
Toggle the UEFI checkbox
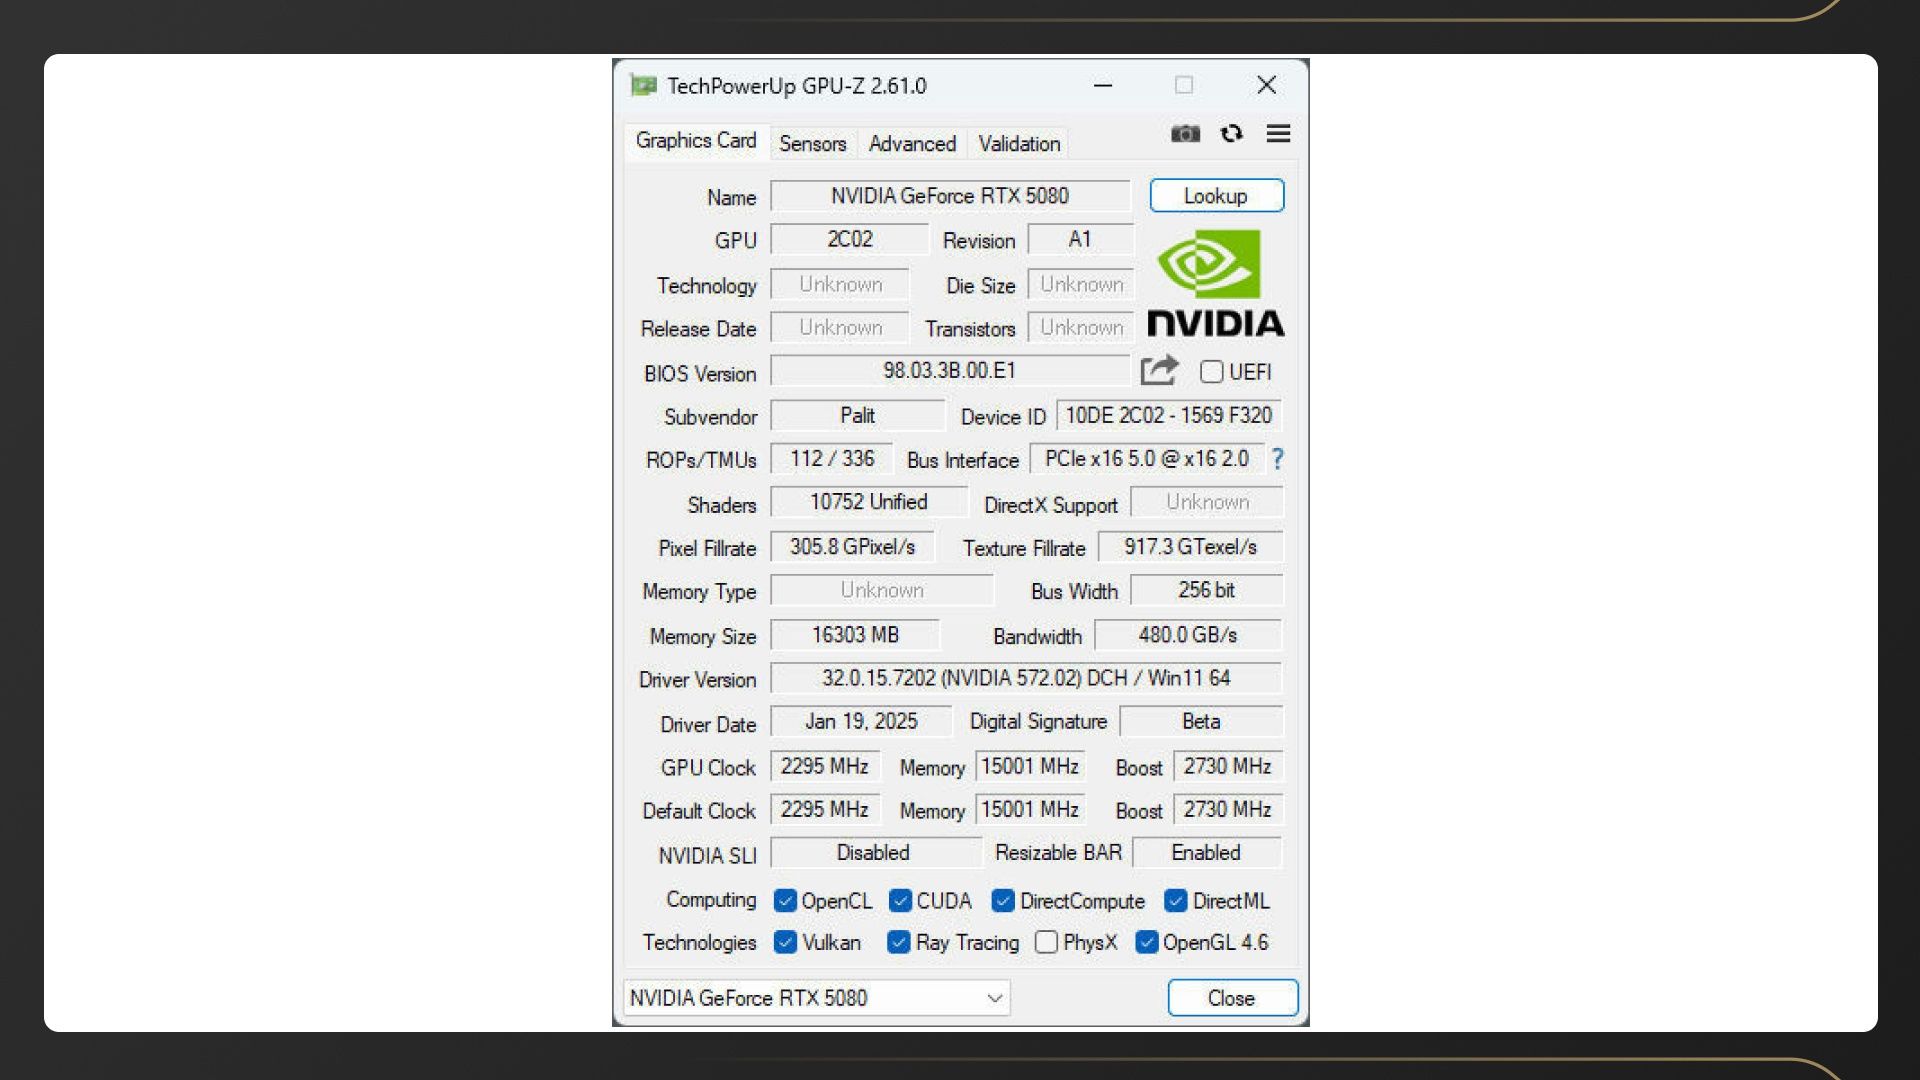[1212, 372]
